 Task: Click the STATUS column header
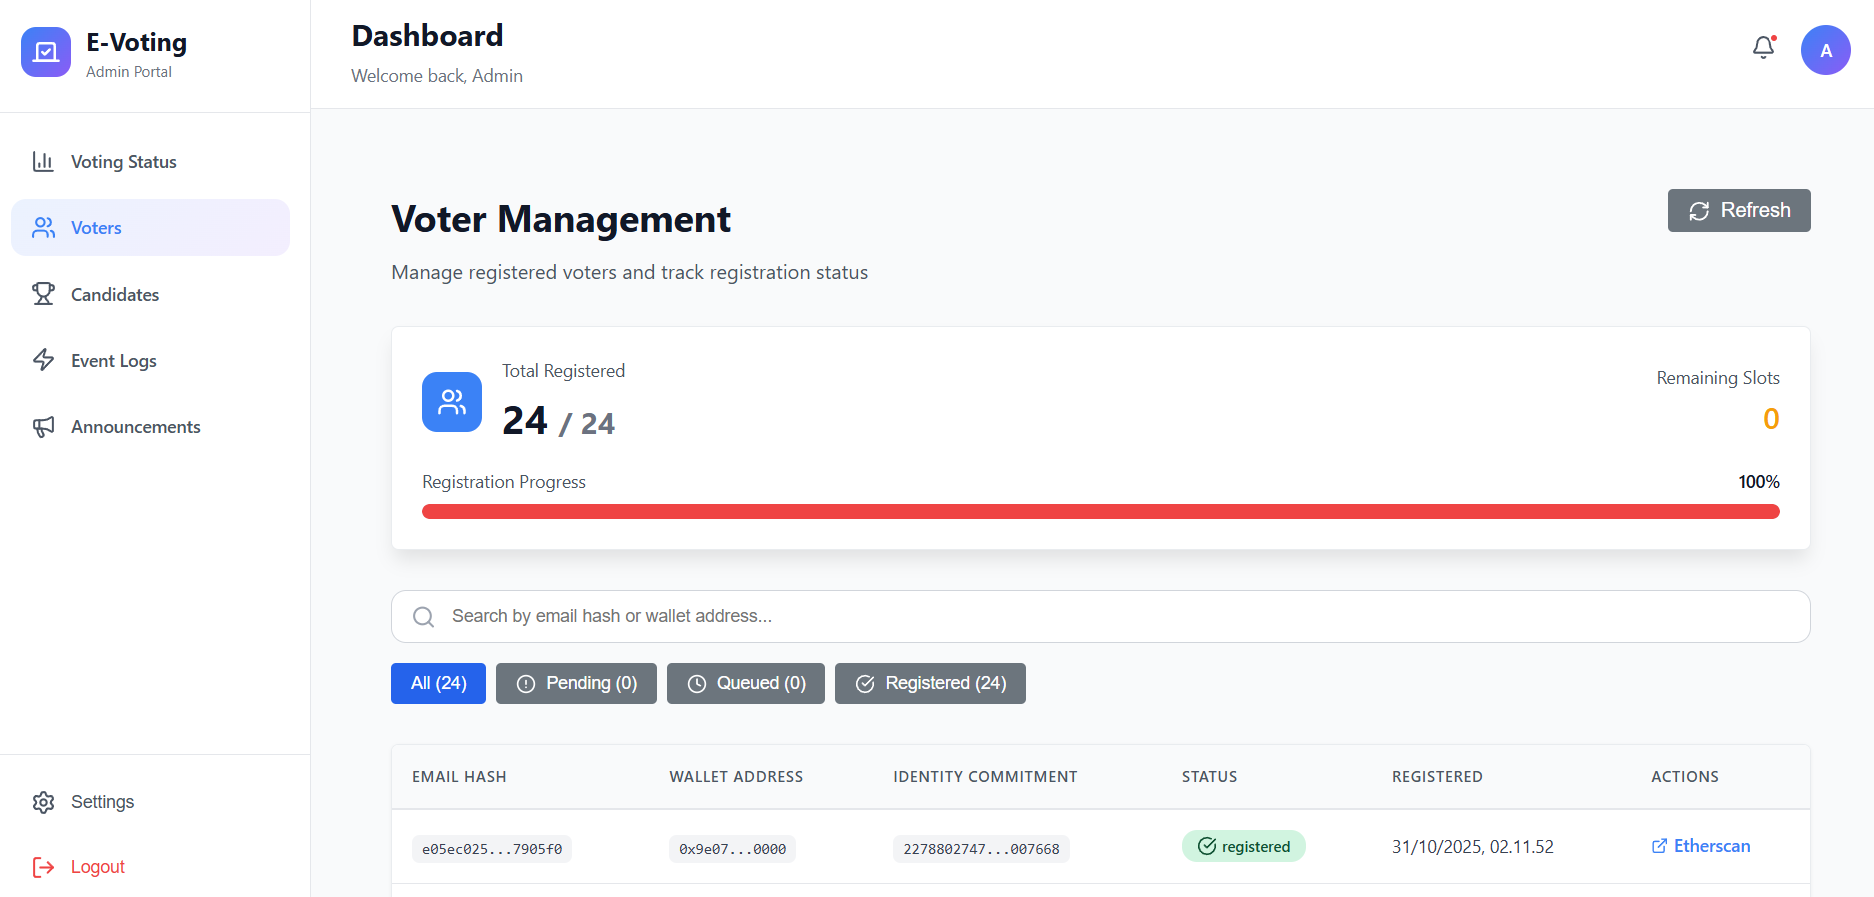[x=1209, y=777]
